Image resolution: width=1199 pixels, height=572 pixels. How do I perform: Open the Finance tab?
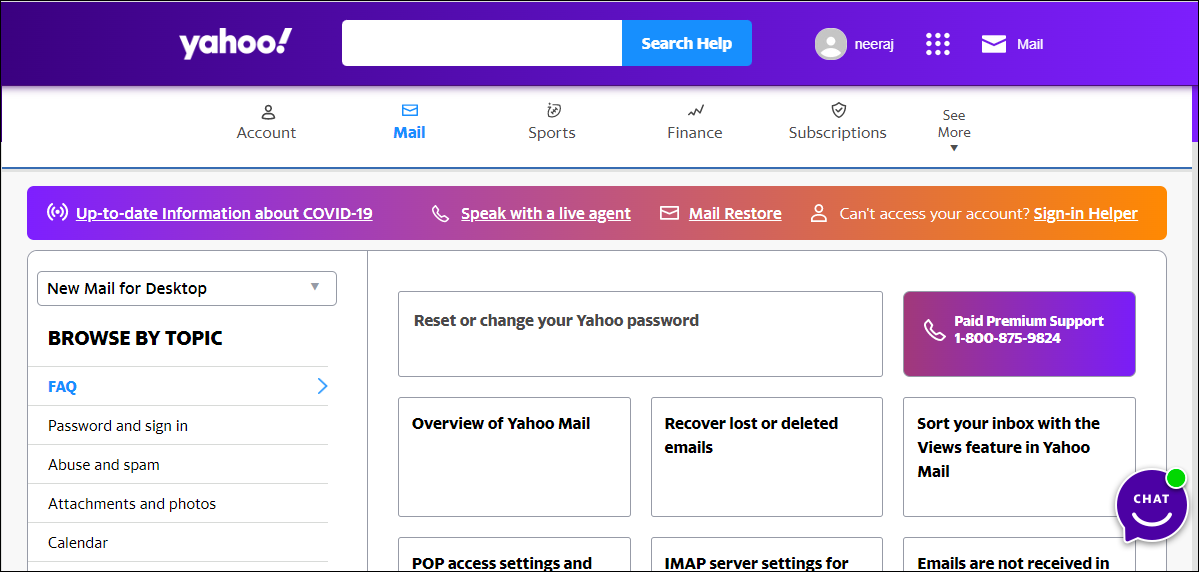(x=694, y=122)
